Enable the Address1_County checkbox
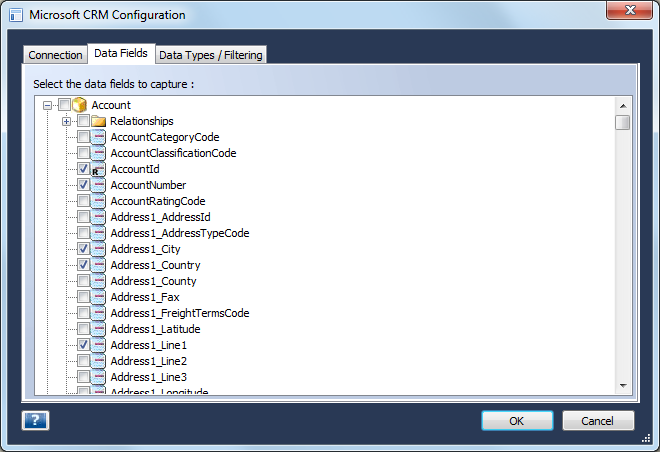 [x=83, y=281]
